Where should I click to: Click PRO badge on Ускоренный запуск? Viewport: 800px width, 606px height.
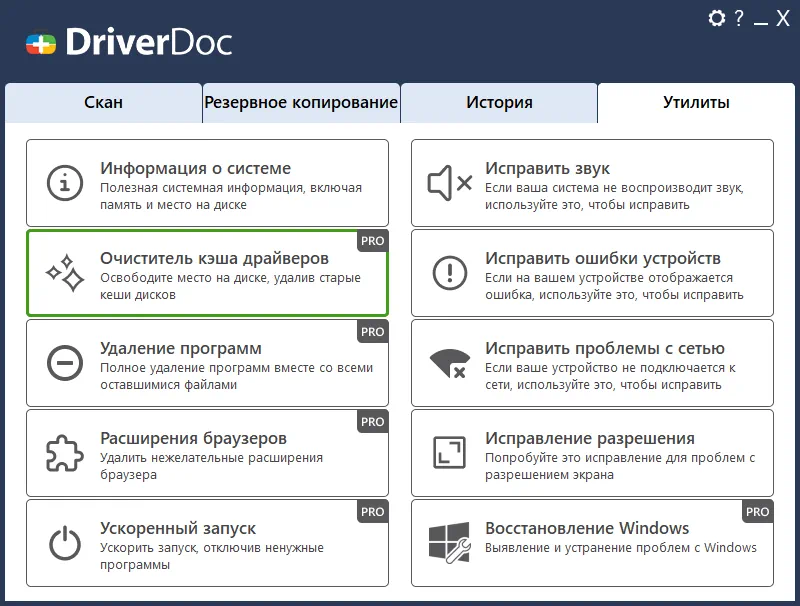372,512
